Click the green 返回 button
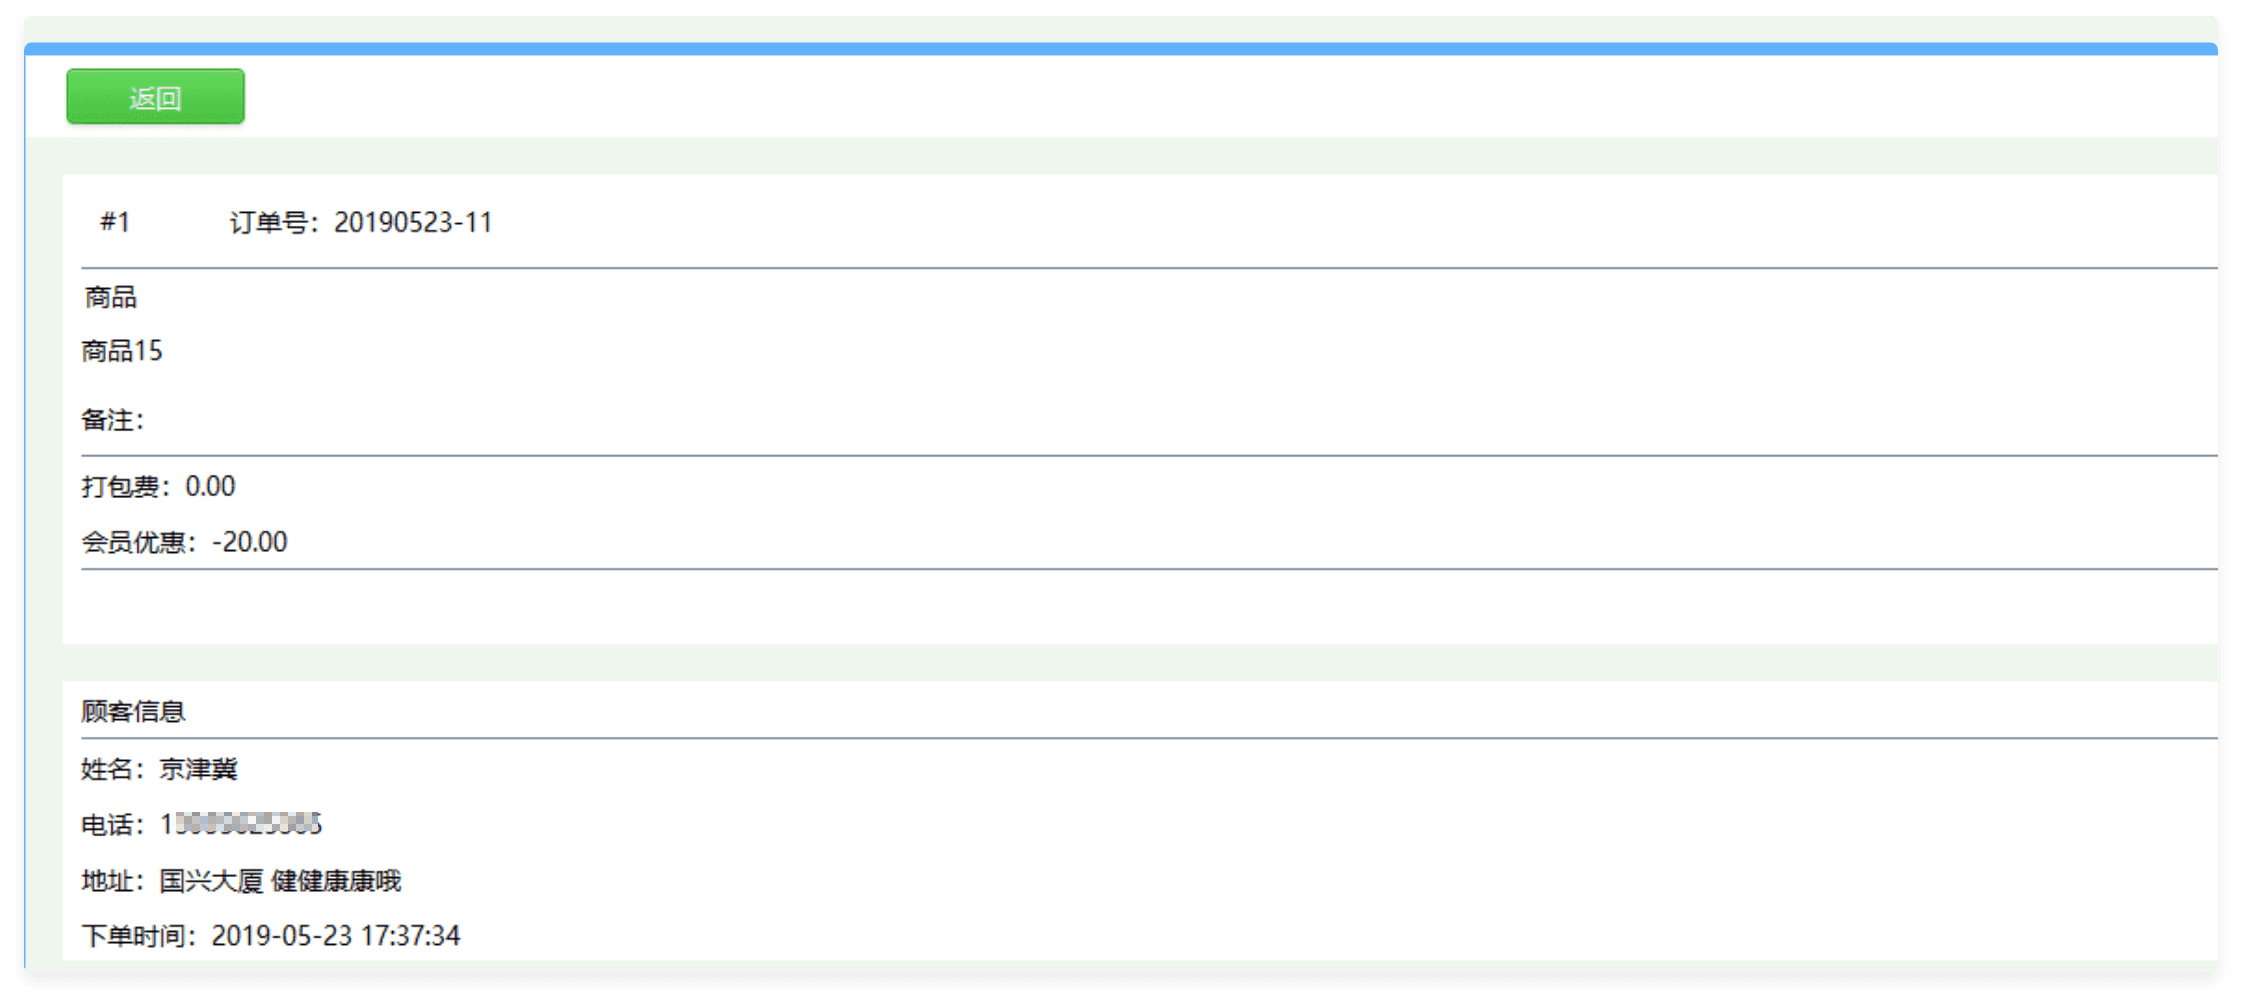Screen dimensions: 2243x1005 pos(155,97)
